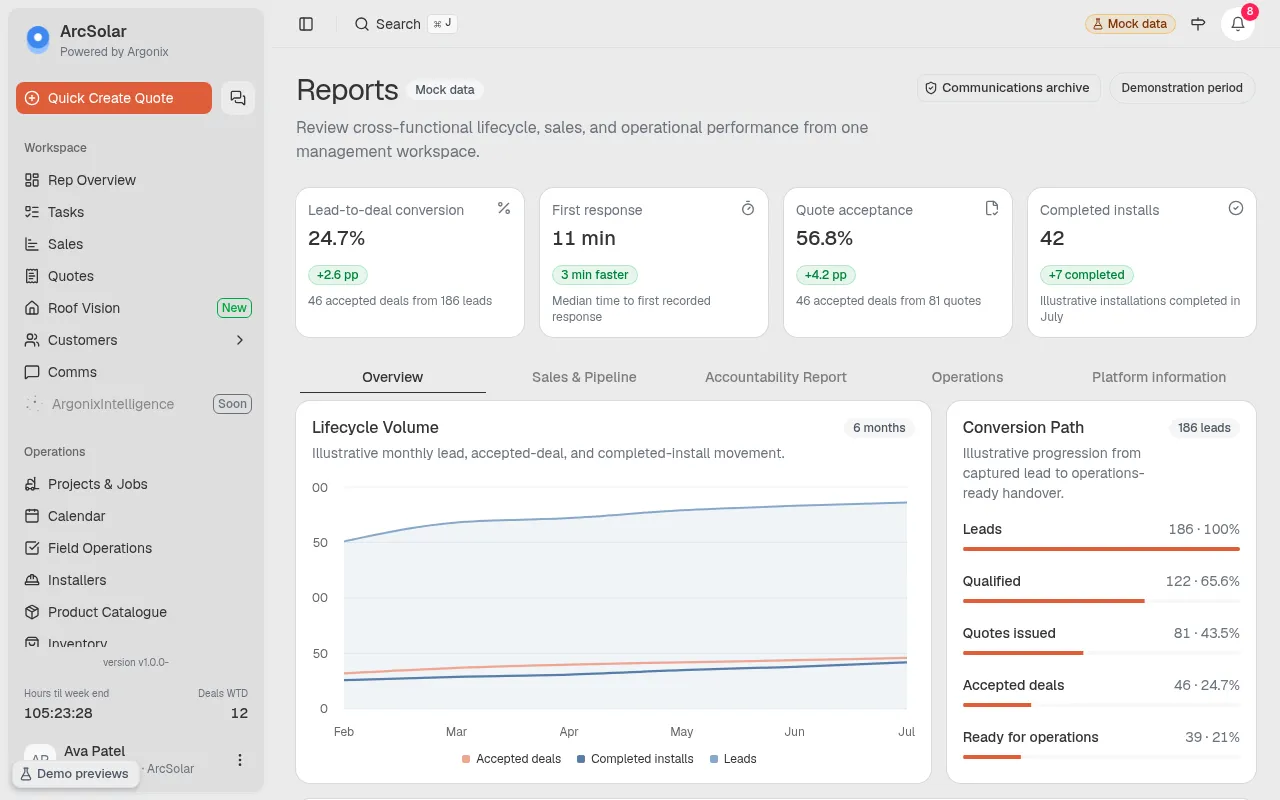Image resolution: width=1280 pixels, height=800 pixels.
Task: Open the Accountability Report tab
Action: (x=776, y=377)
